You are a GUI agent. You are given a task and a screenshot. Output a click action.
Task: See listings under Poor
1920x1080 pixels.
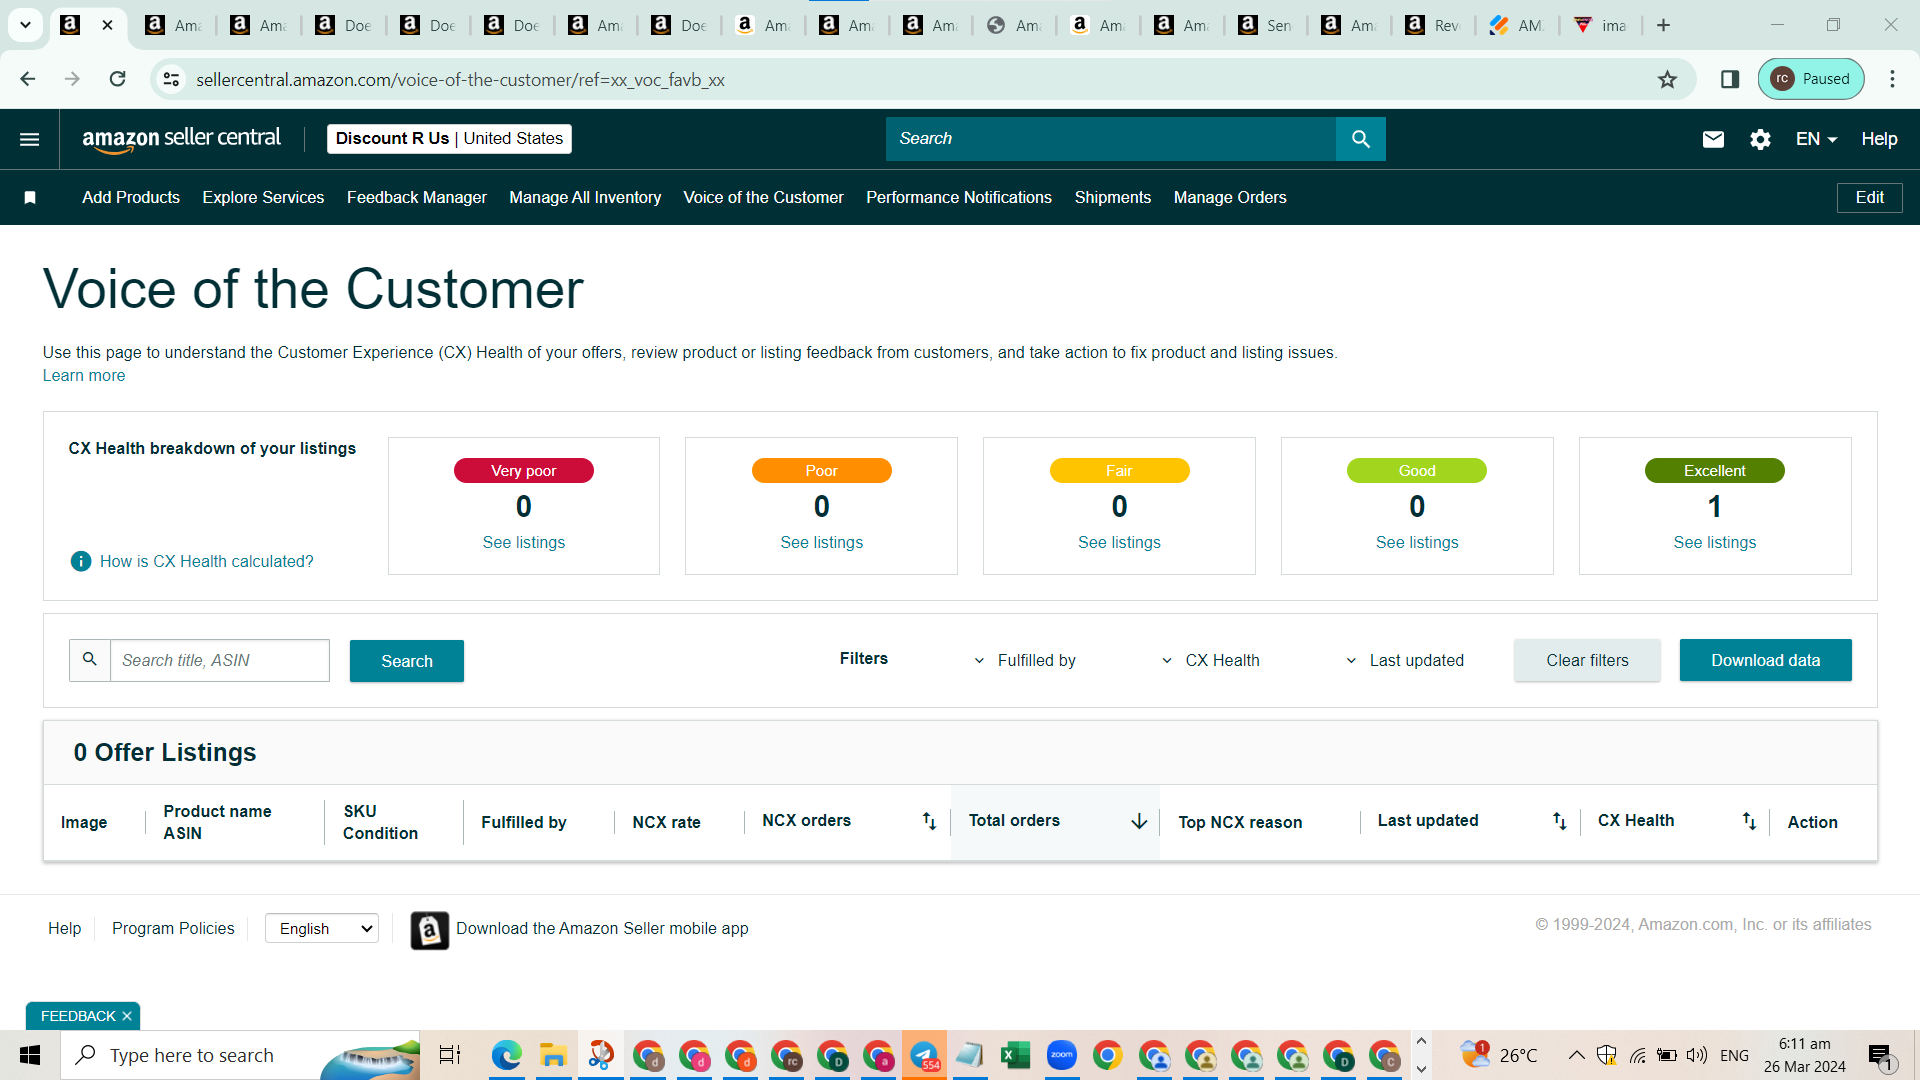pyautogui.click(x=821, y=543)
